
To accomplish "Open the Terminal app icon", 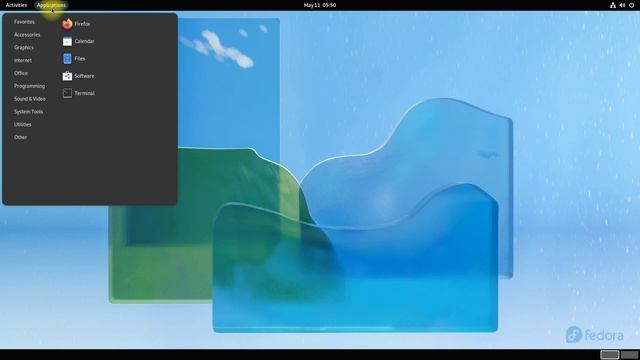I will tap(67, 93).
